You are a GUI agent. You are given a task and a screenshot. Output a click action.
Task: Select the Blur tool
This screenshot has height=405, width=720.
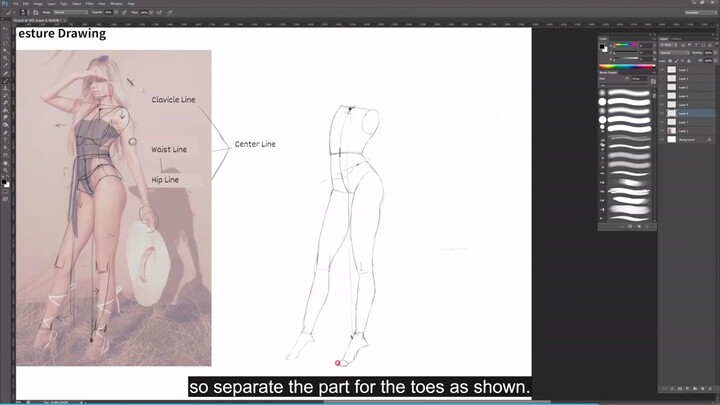(6, 118)
